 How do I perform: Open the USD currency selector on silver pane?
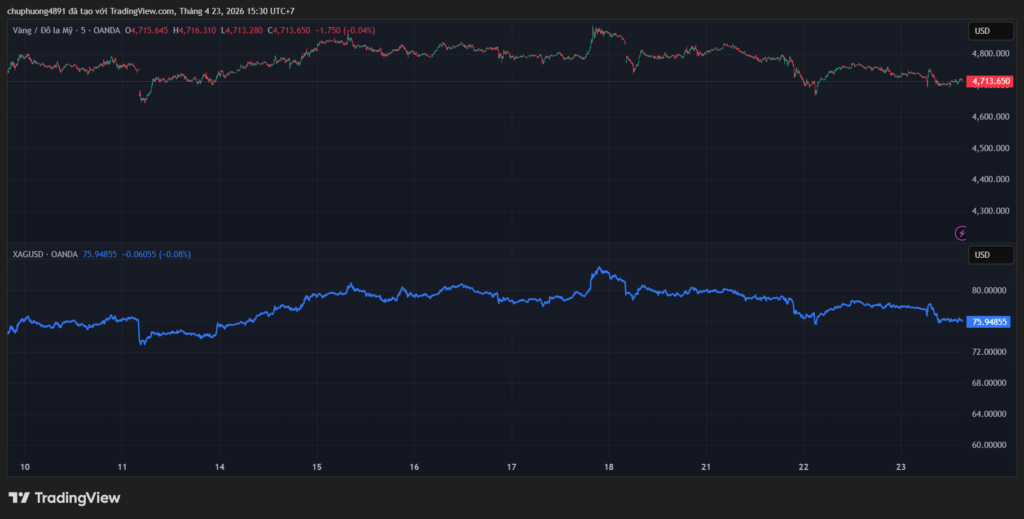click(x=982, y=255)
